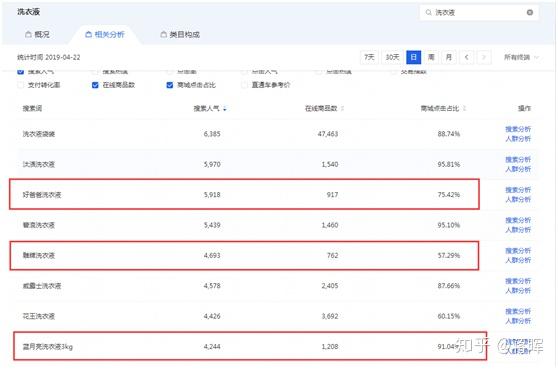The image size is (558, 369).
Task: Open 人群分析 for 雕牌洗衣液 row
Action: coord(518,260)
